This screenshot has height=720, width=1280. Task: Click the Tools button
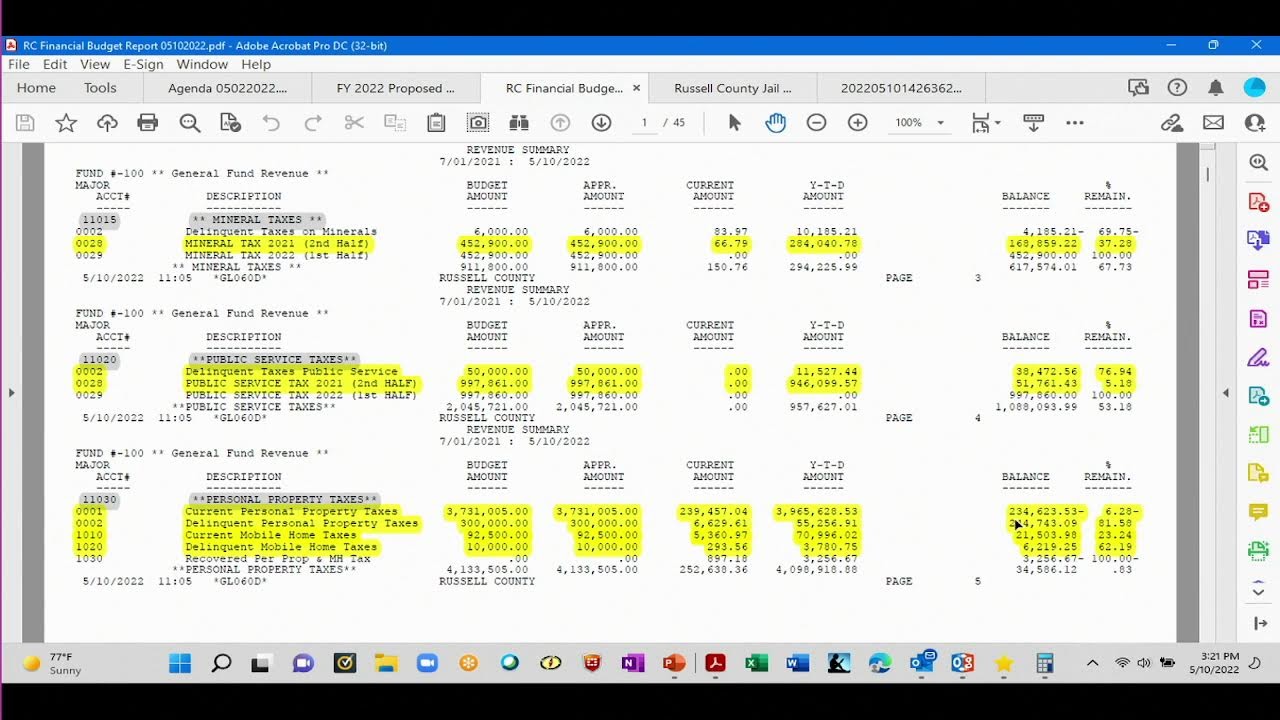pos(100,88)
